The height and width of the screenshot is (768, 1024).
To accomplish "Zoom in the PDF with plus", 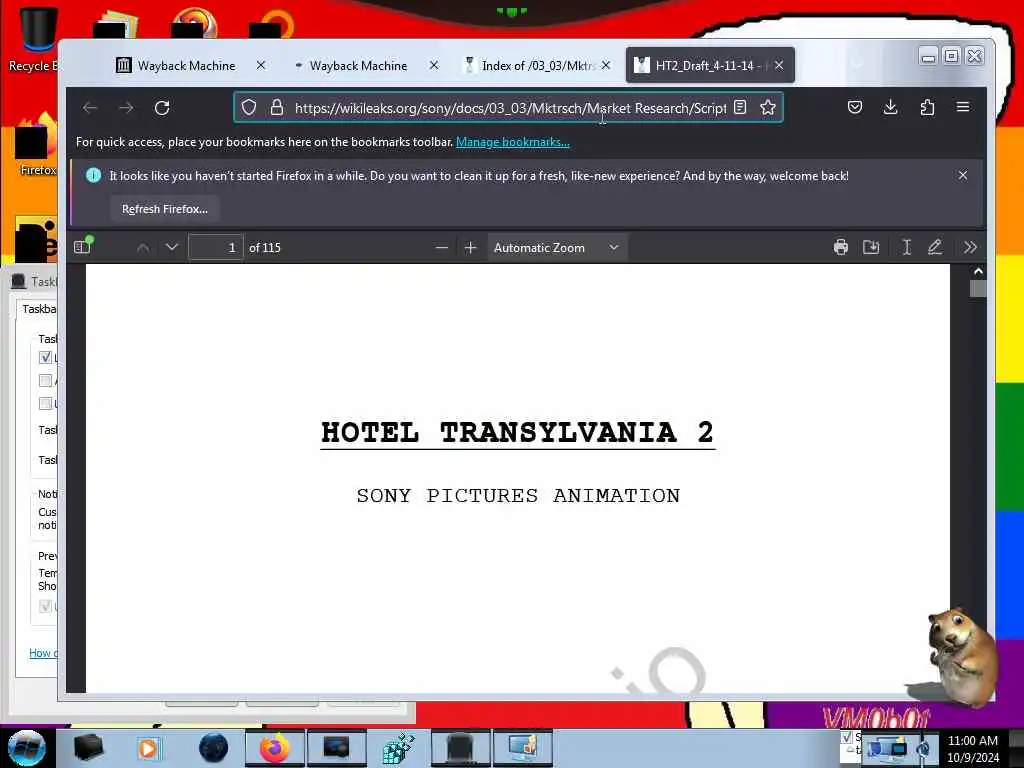I will (x=470, y=248).
